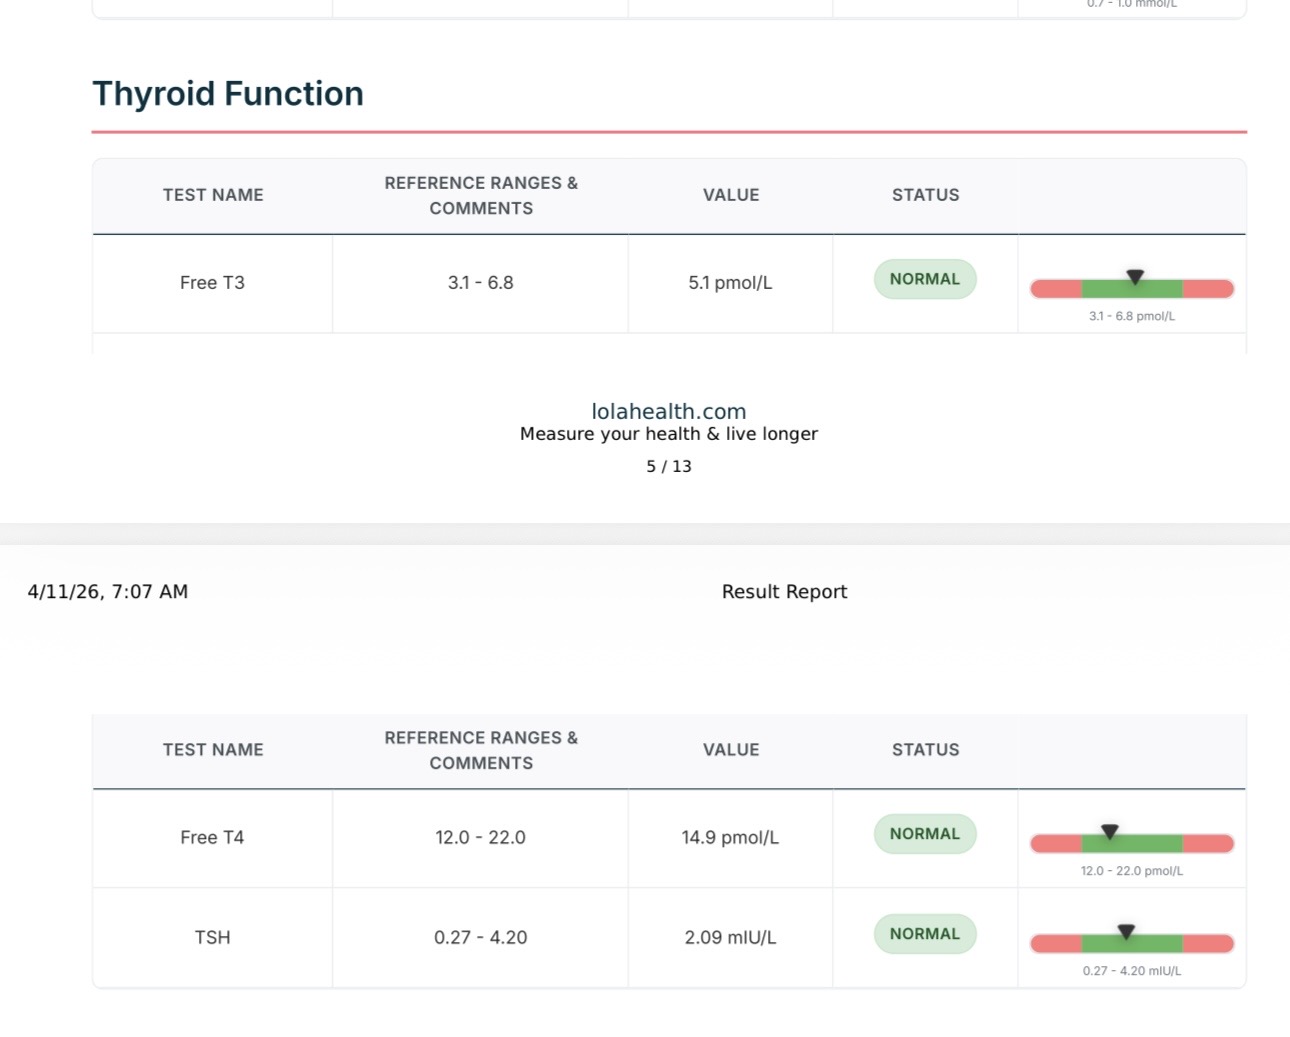The width and height of the screenshot is (1290, 1037).
Task: Click the TSH test name cell
Action: click(x=212, y=938)
